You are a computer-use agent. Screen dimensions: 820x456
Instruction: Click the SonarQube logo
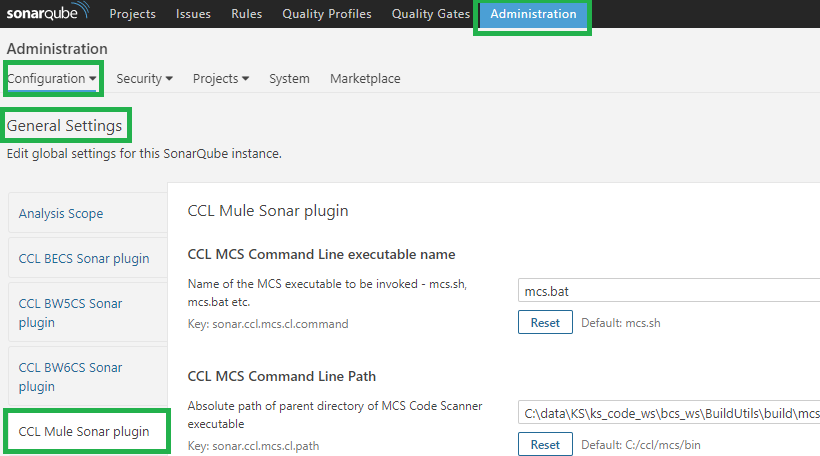pyautogui.click(x=48, y=12)
